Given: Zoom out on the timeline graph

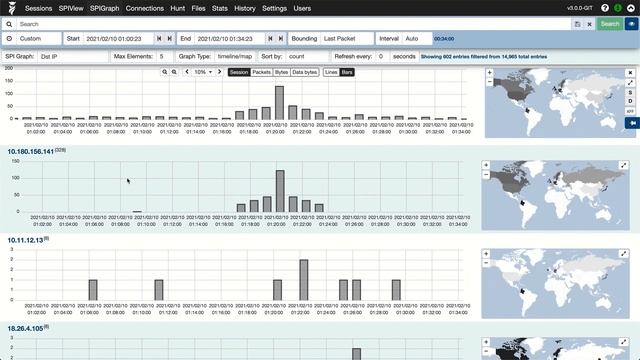Looking at the screenshot, I should pos(174,72).
